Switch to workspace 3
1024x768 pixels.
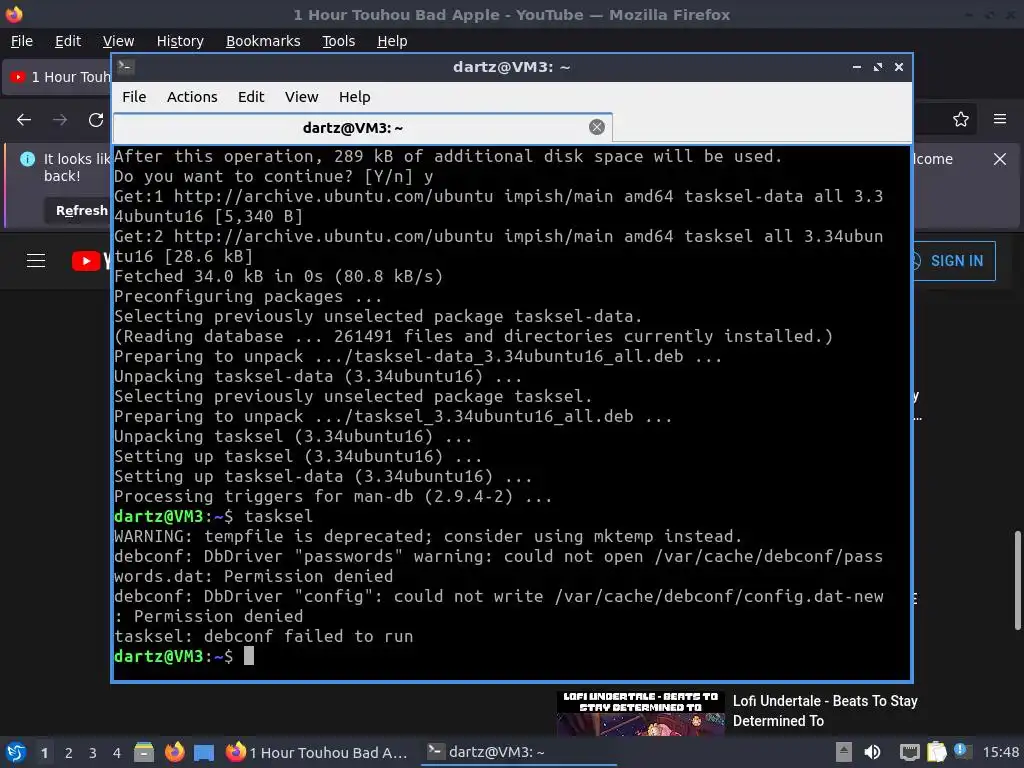(93, 753)
